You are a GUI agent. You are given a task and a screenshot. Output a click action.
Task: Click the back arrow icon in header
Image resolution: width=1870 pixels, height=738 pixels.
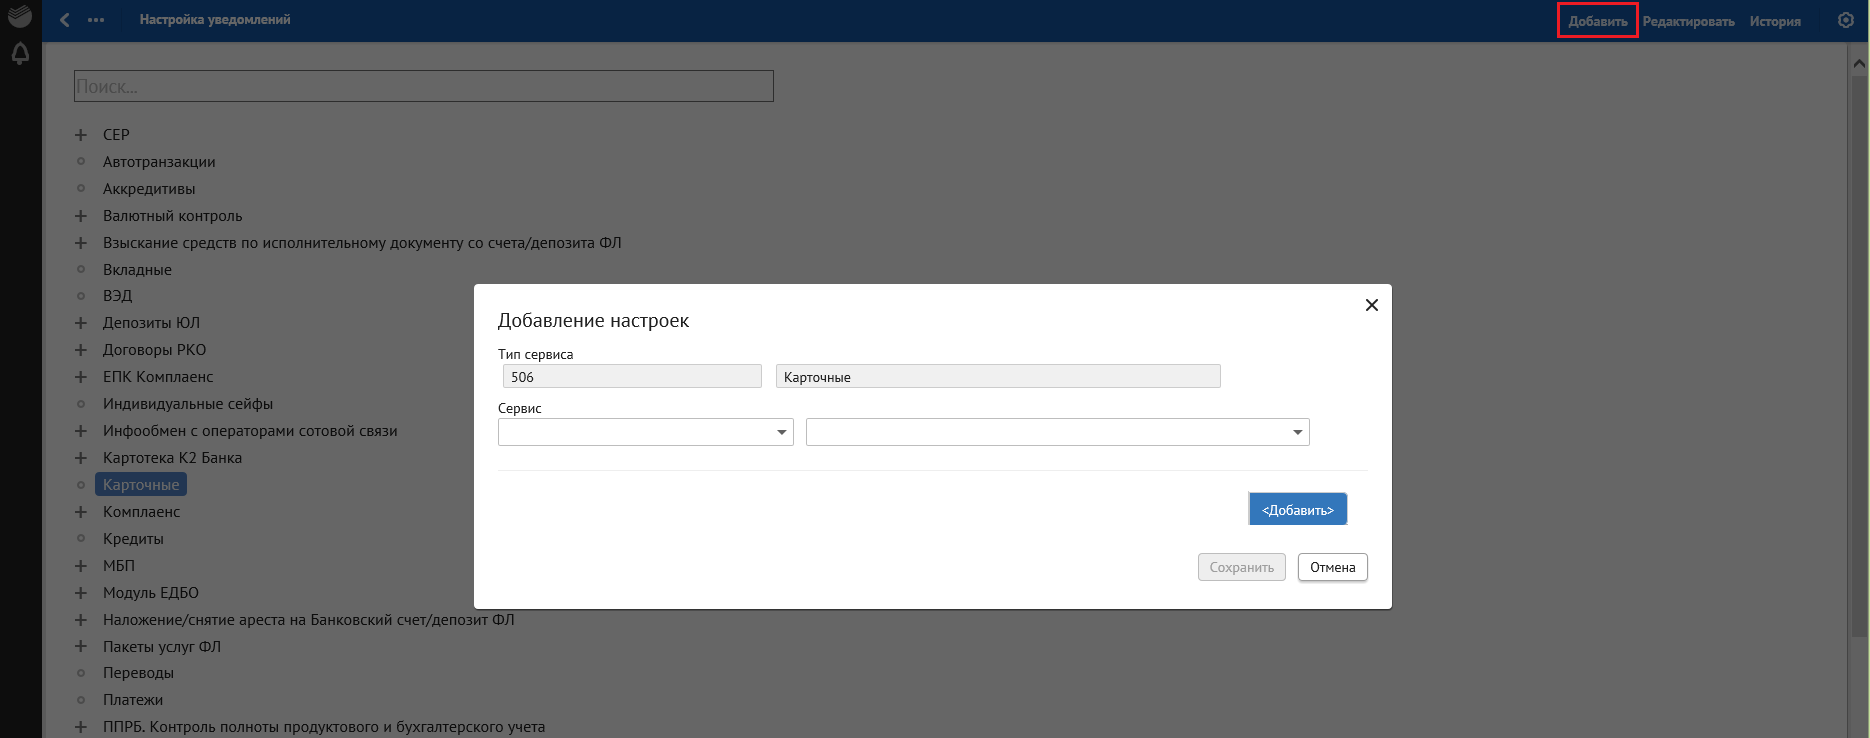65,20
